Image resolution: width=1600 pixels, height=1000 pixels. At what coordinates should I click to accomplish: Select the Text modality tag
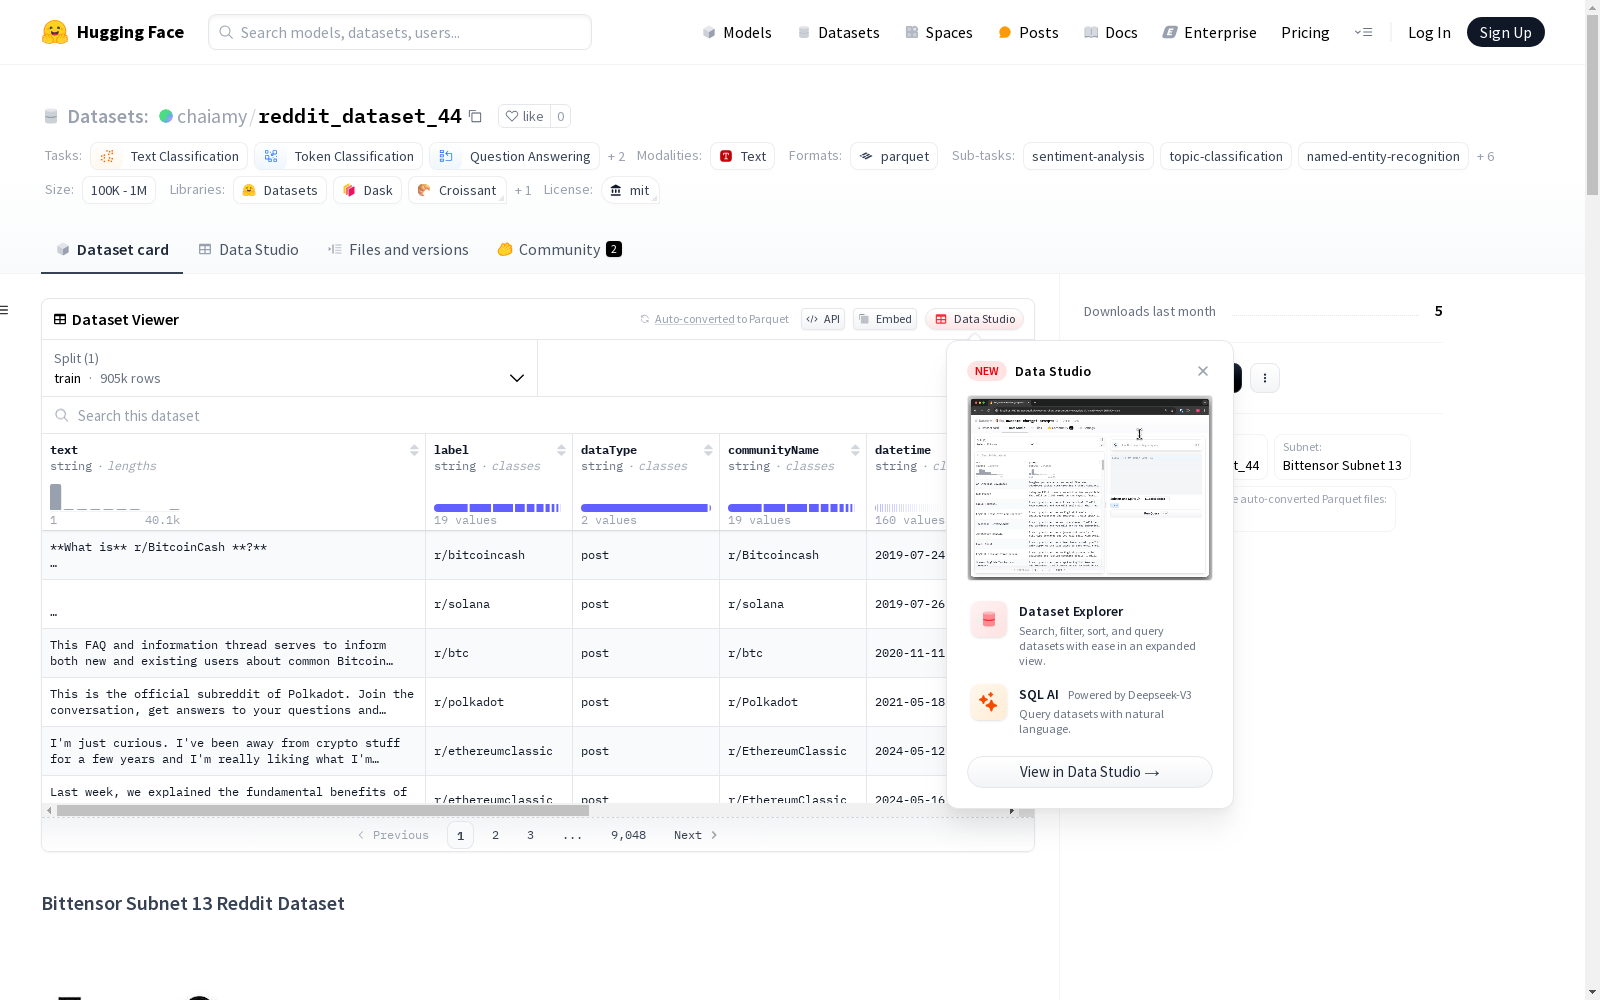[x=743, y=156]
